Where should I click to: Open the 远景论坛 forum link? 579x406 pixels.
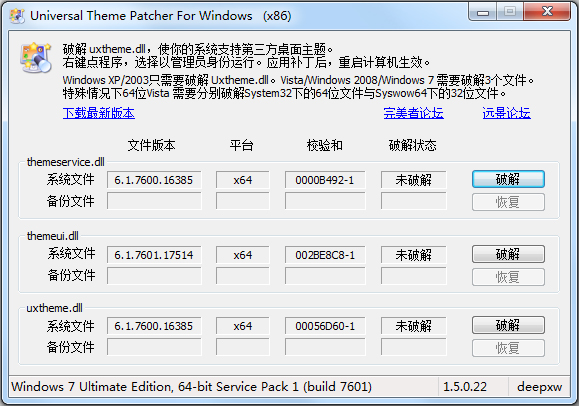[506, 113]
